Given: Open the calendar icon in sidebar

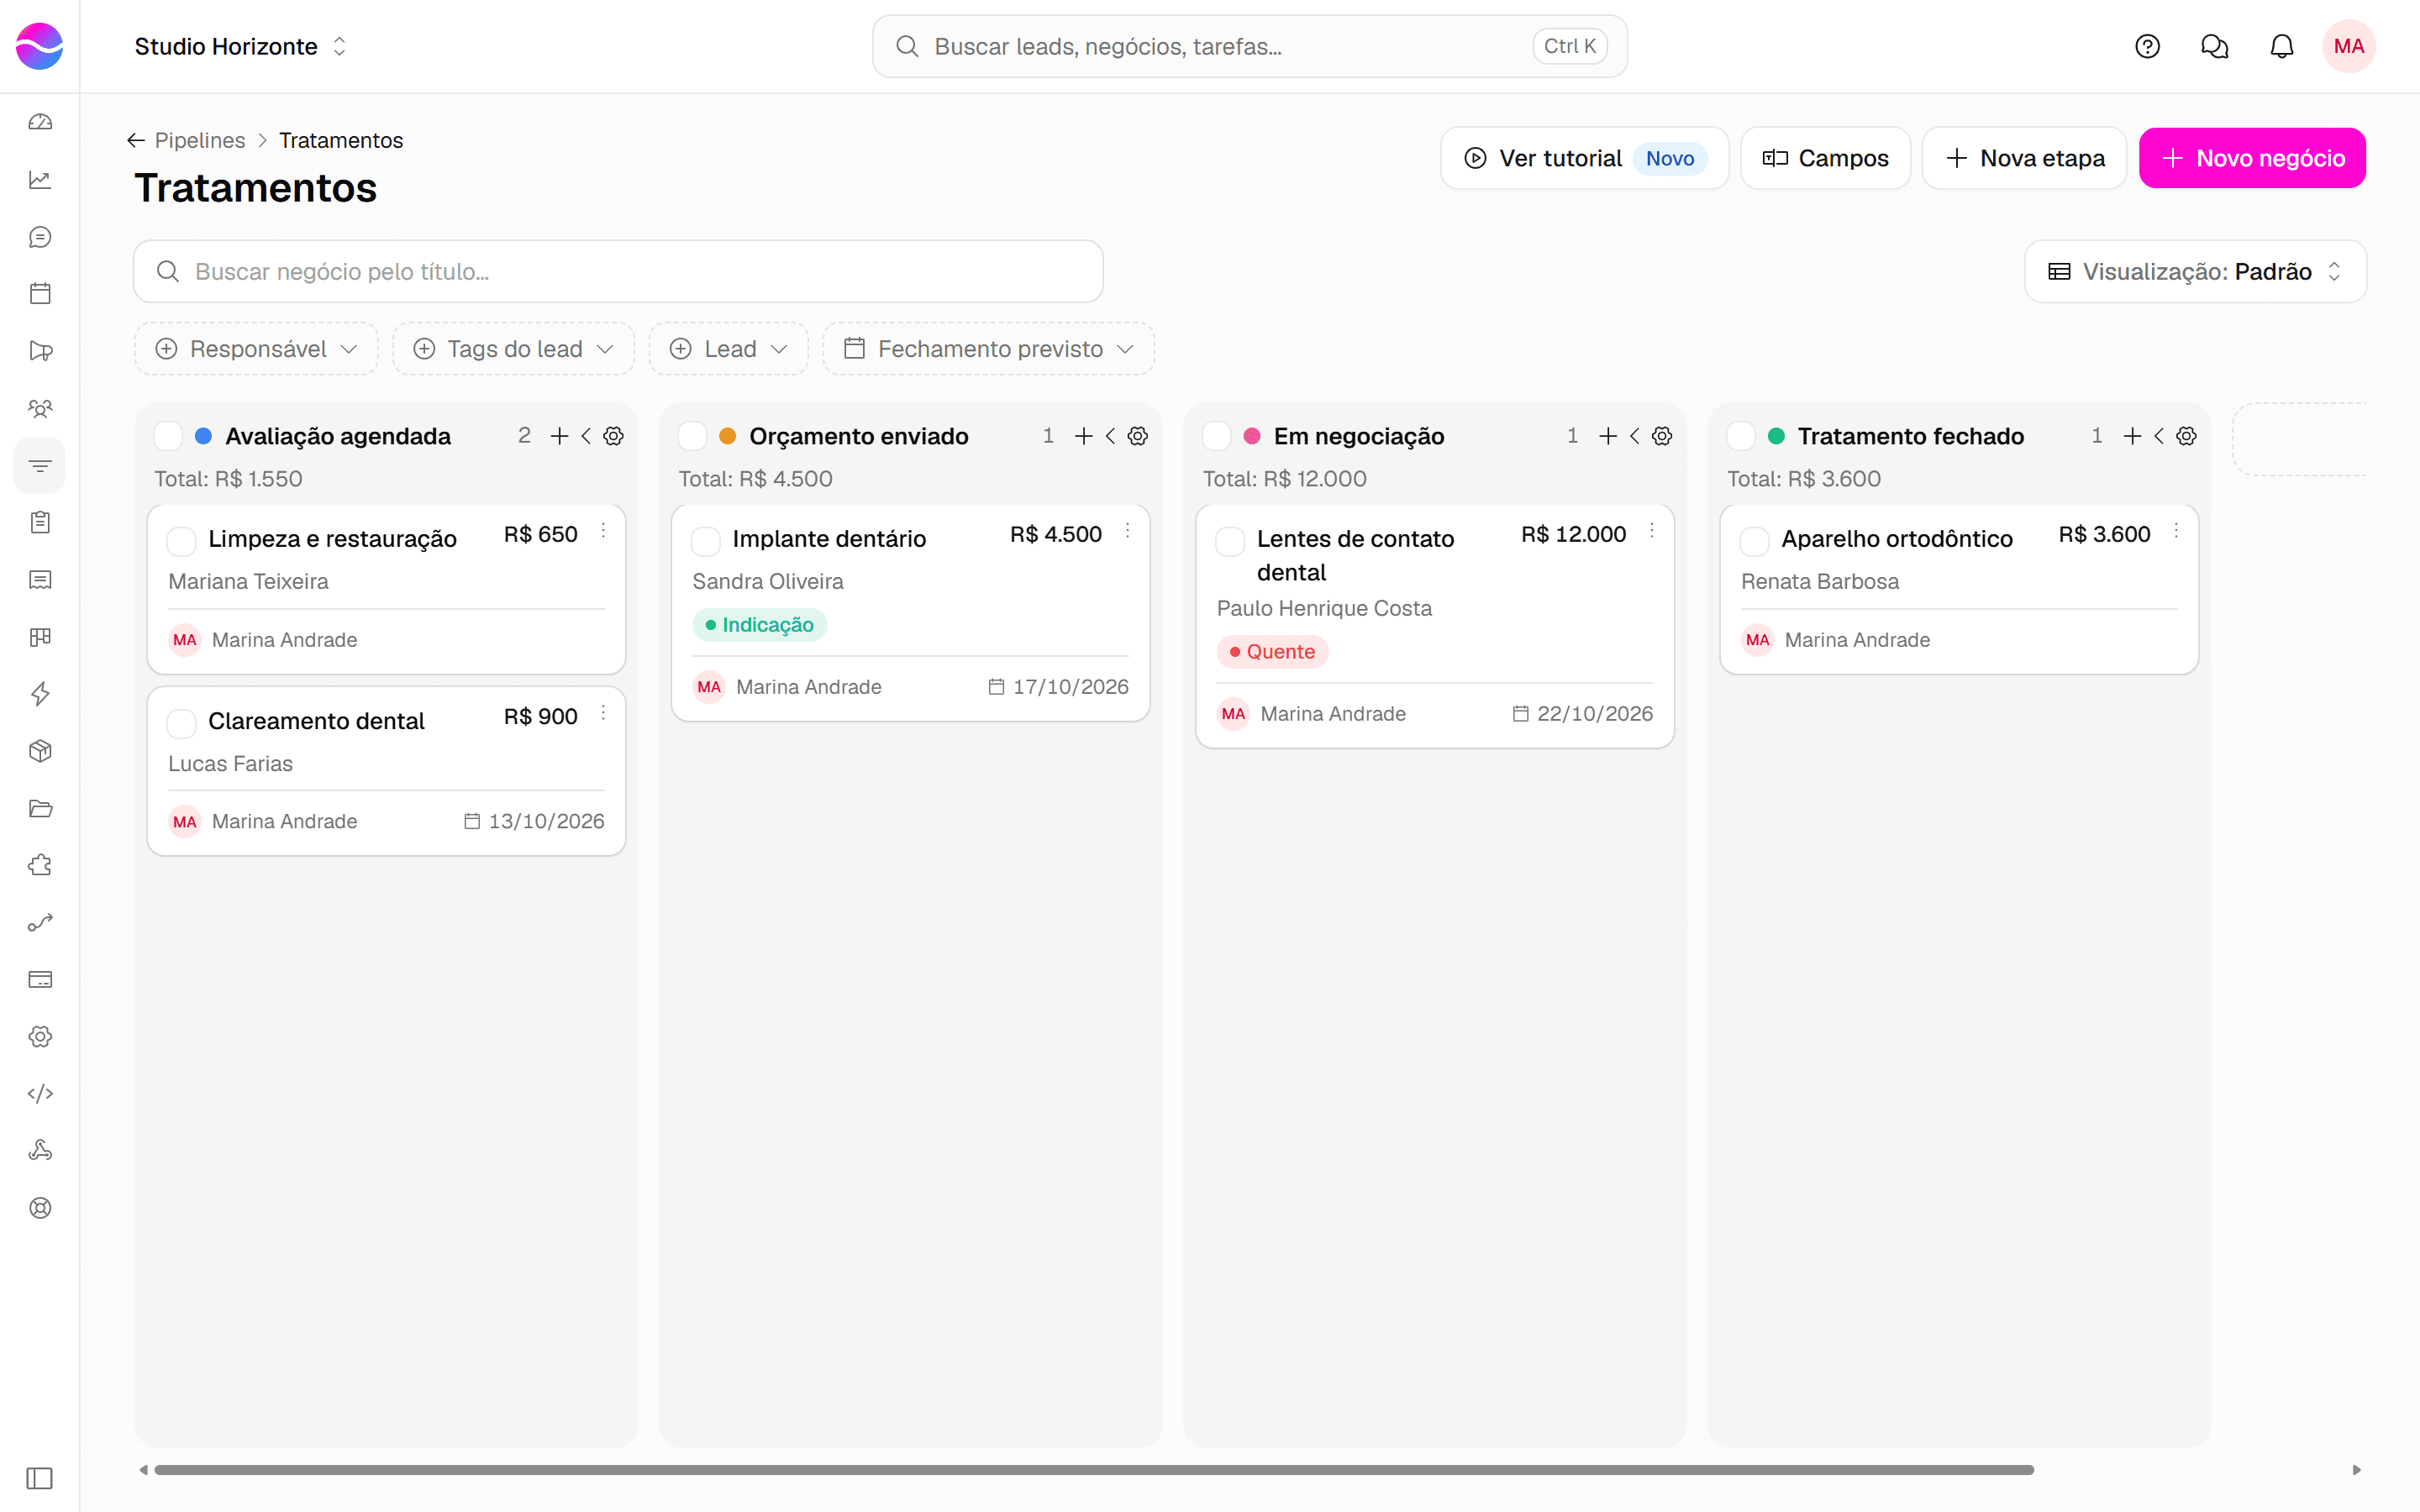Looking at the screenshot, I should click(x=40, y=294).
